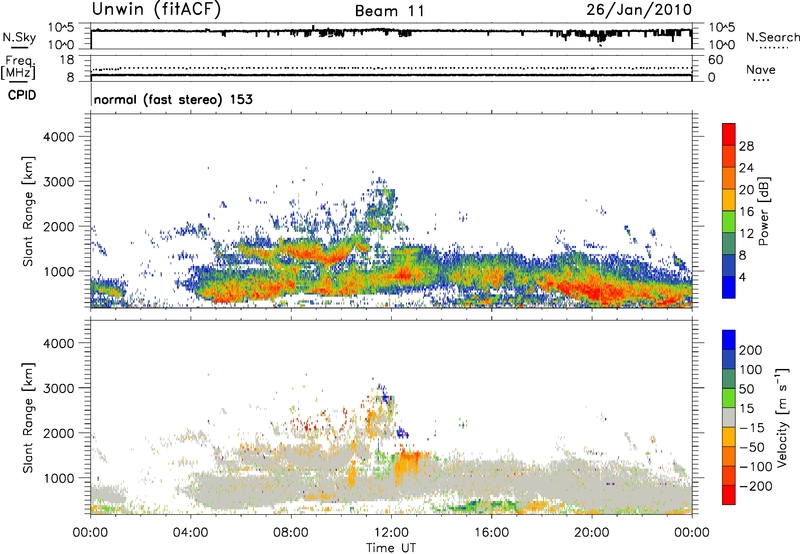
Task: Click the green 12 dB segment of power colorbar
Action: [729, 222]
